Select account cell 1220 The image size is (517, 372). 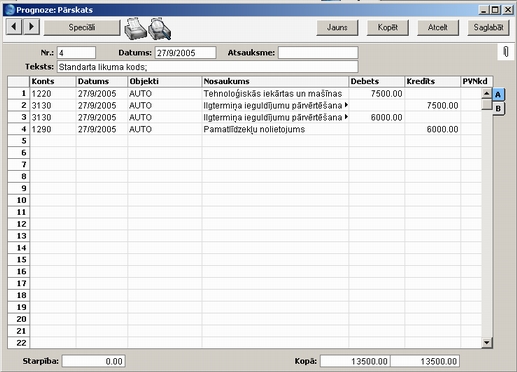53,94
